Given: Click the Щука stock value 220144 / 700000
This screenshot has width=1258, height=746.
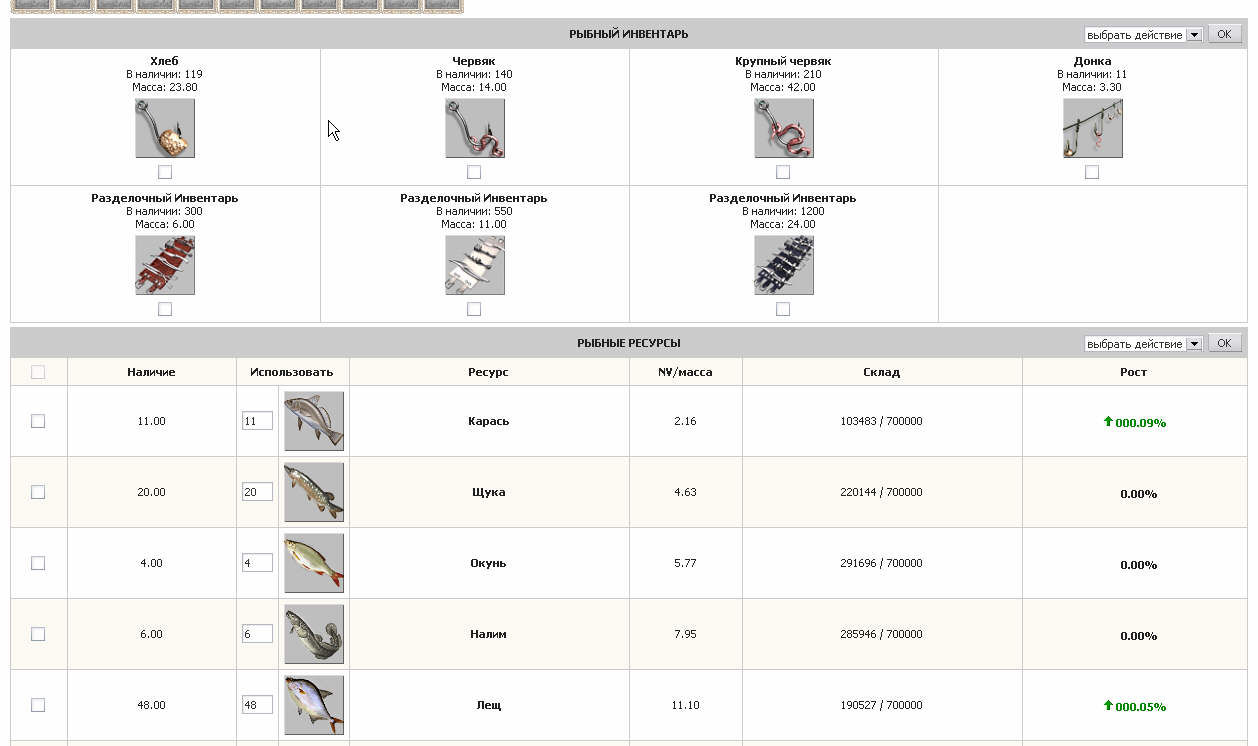Looking at the screenshot, I should pyautogui.click(x=882, y=492).
